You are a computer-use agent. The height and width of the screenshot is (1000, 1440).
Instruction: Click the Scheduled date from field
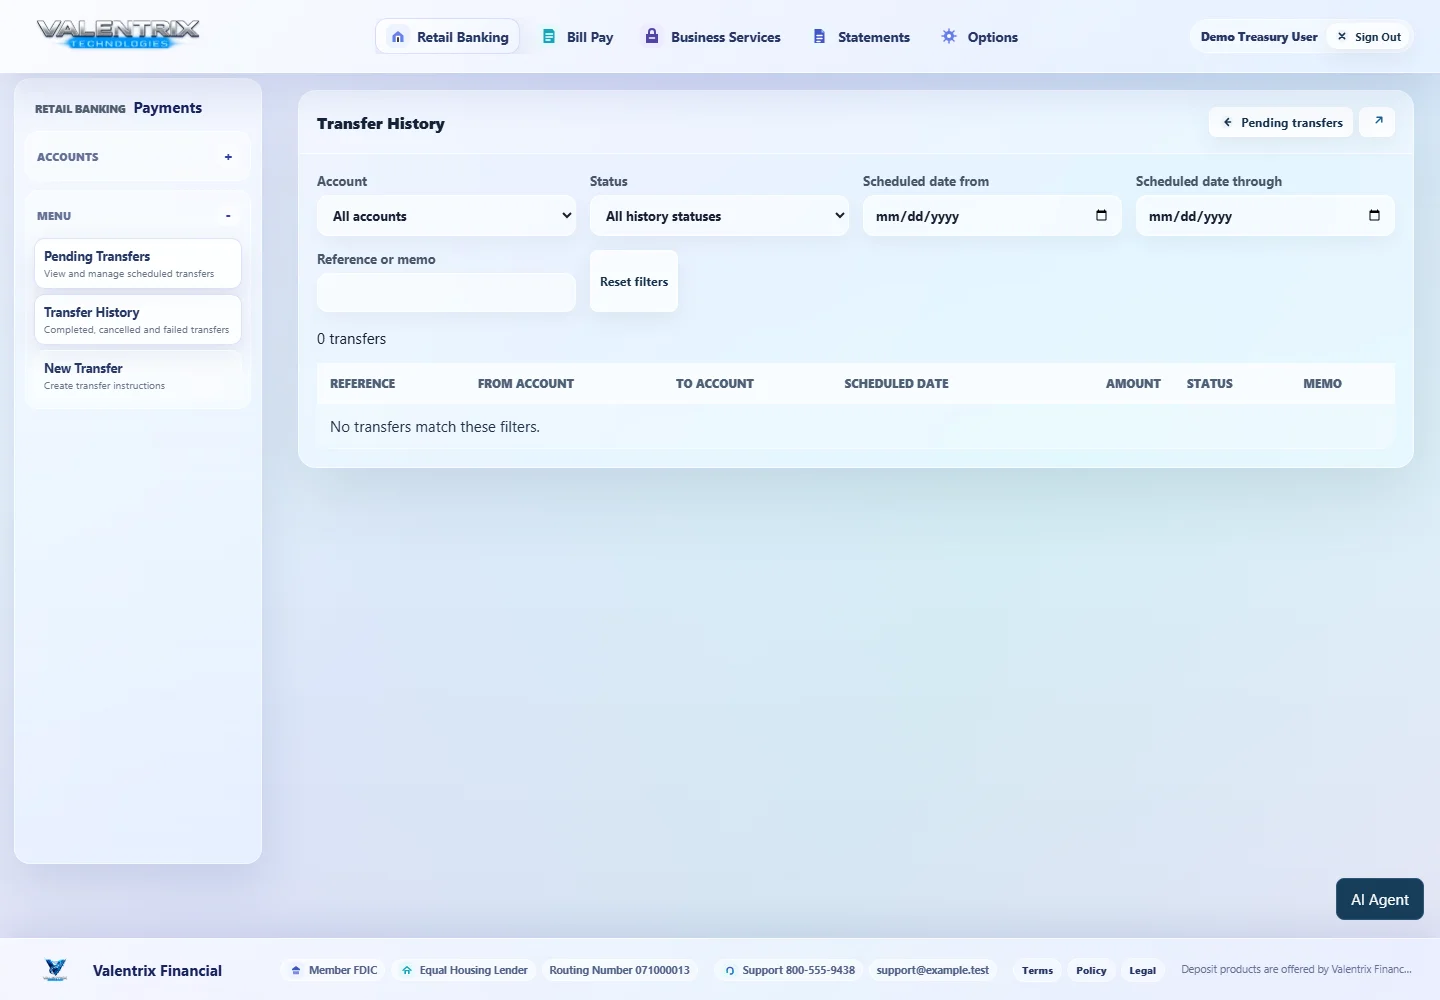click(992, 216)
